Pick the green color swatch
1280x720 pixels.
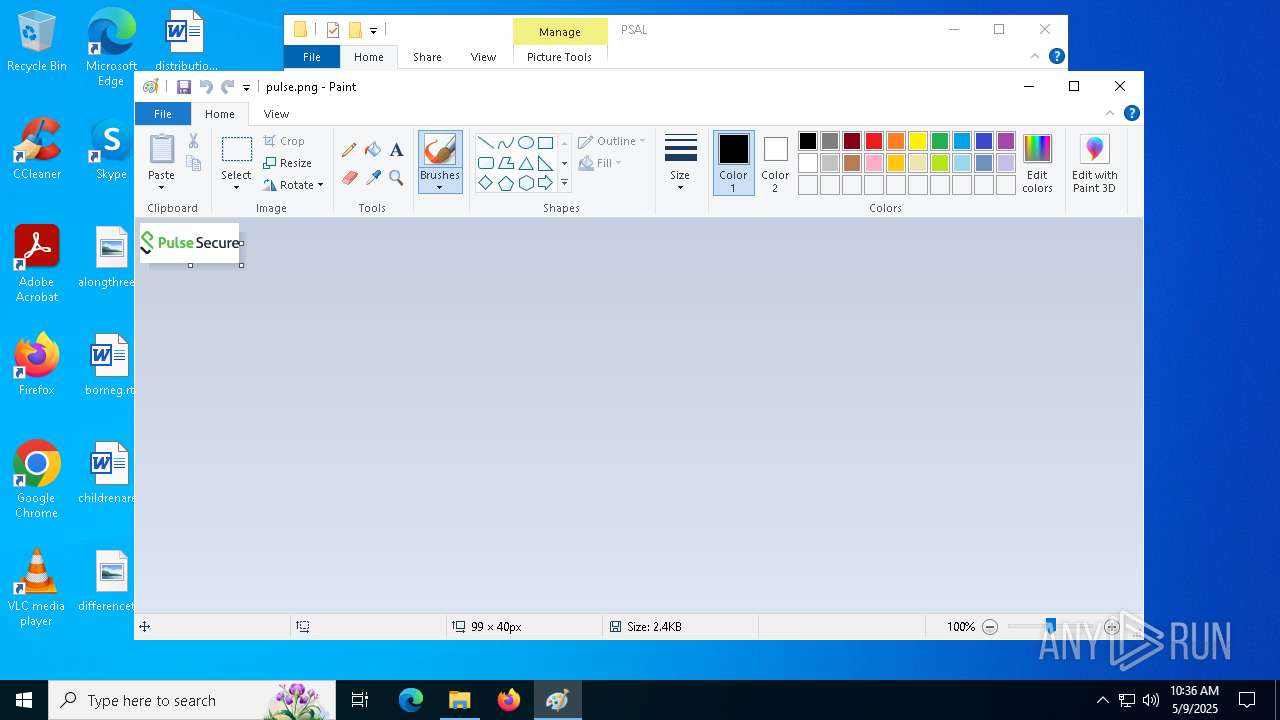[940, 141]
